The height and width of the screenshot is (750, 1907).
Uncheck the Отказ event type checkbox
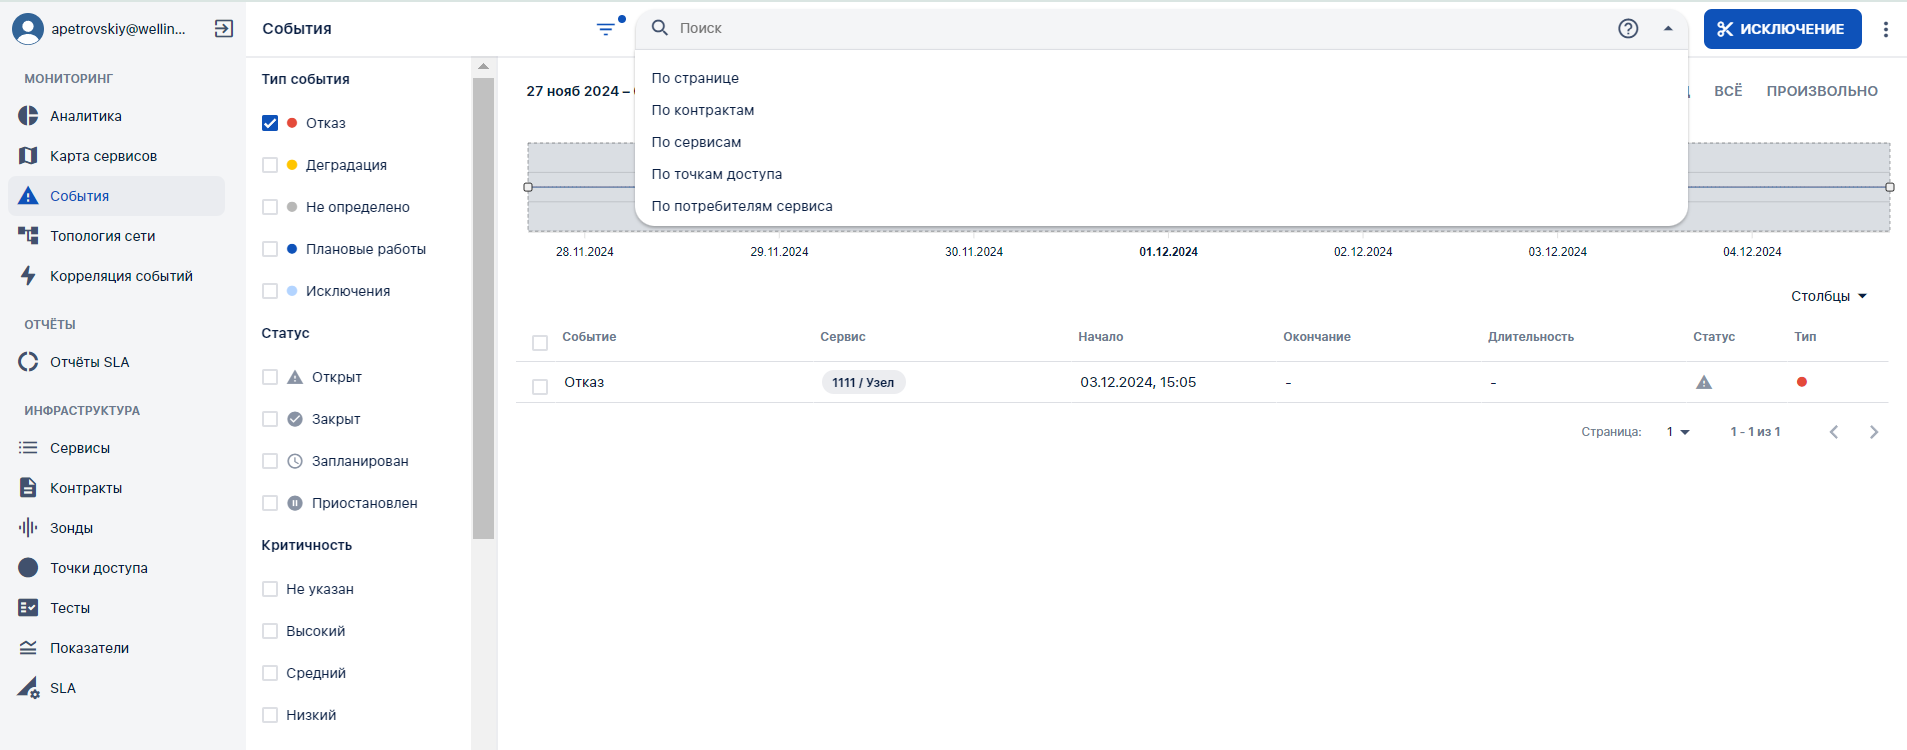(x=270, y=123)
